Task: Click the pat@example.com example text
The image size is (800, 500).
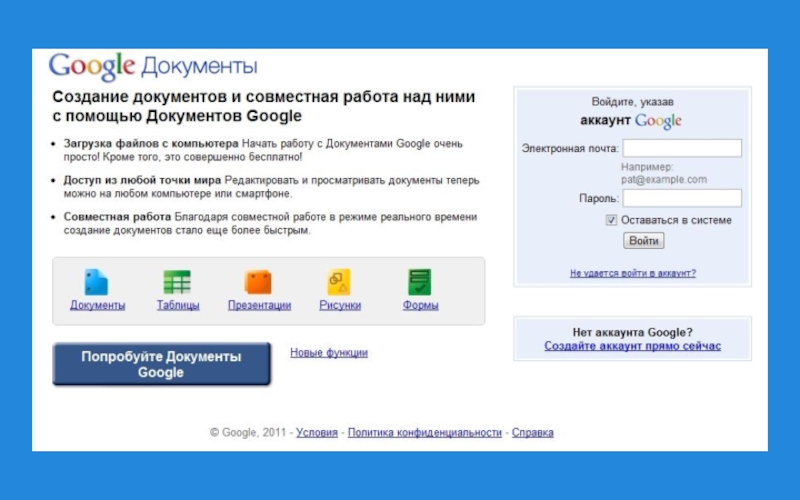Action: click(x=664, y=180)
